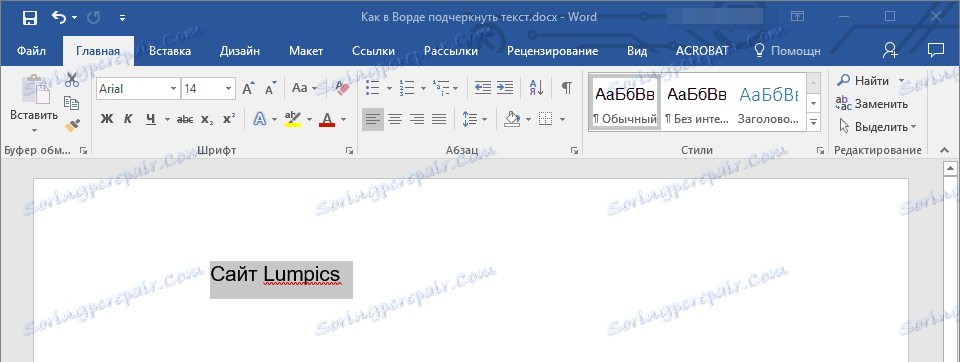
Task: Open the Рецензирование tab
Action: [x=552, y=51]
